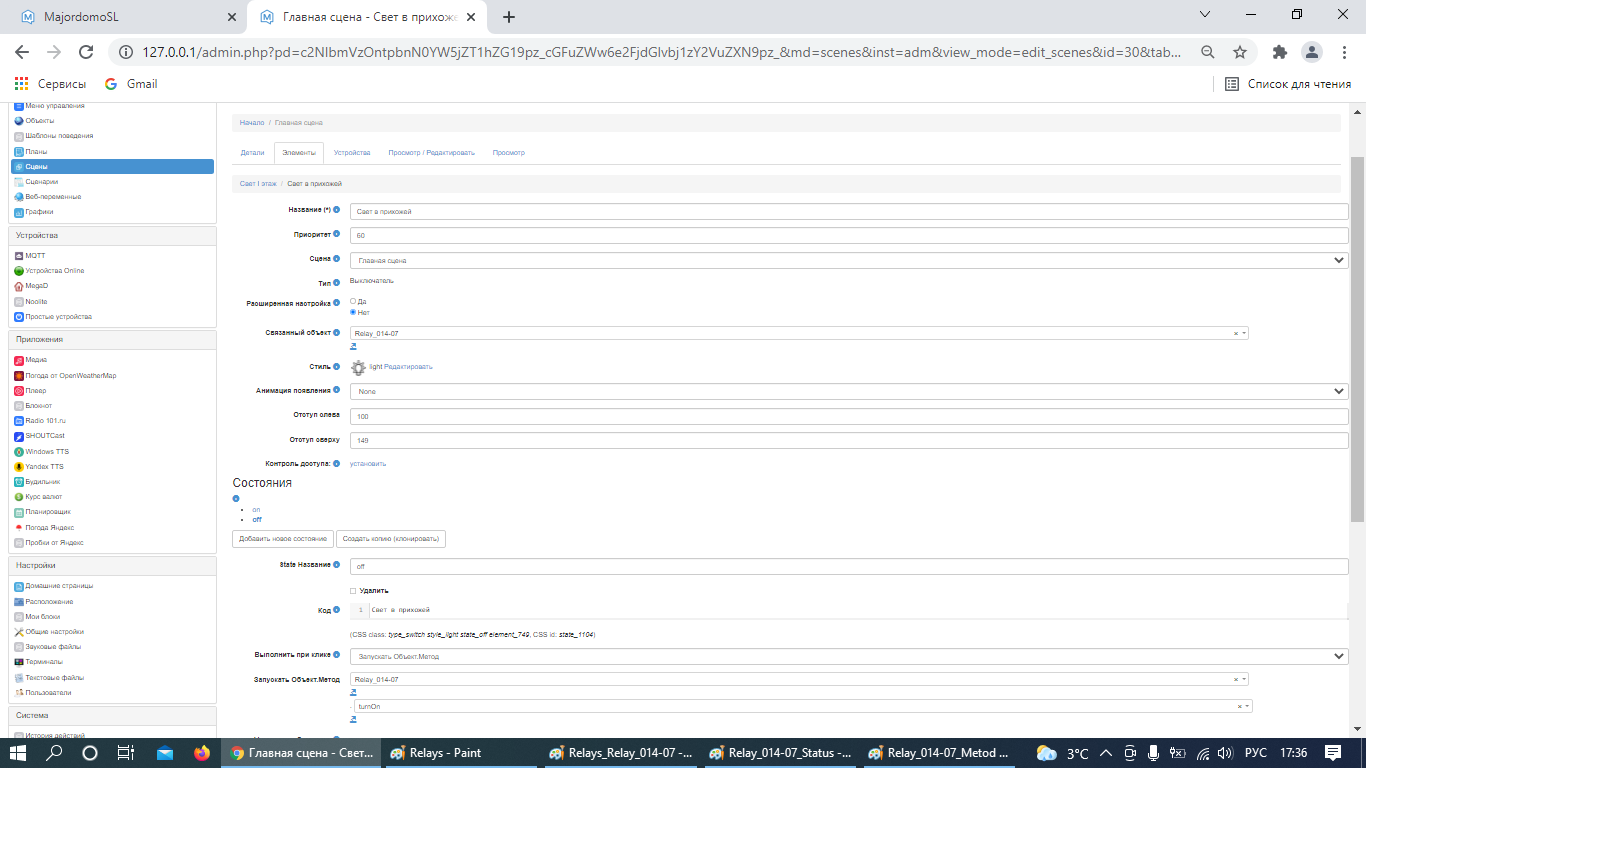This screenshot has height=858, width=1620.
Task: Open the OpenWeatherMap weather icon
Action: [x=19, y=376]
